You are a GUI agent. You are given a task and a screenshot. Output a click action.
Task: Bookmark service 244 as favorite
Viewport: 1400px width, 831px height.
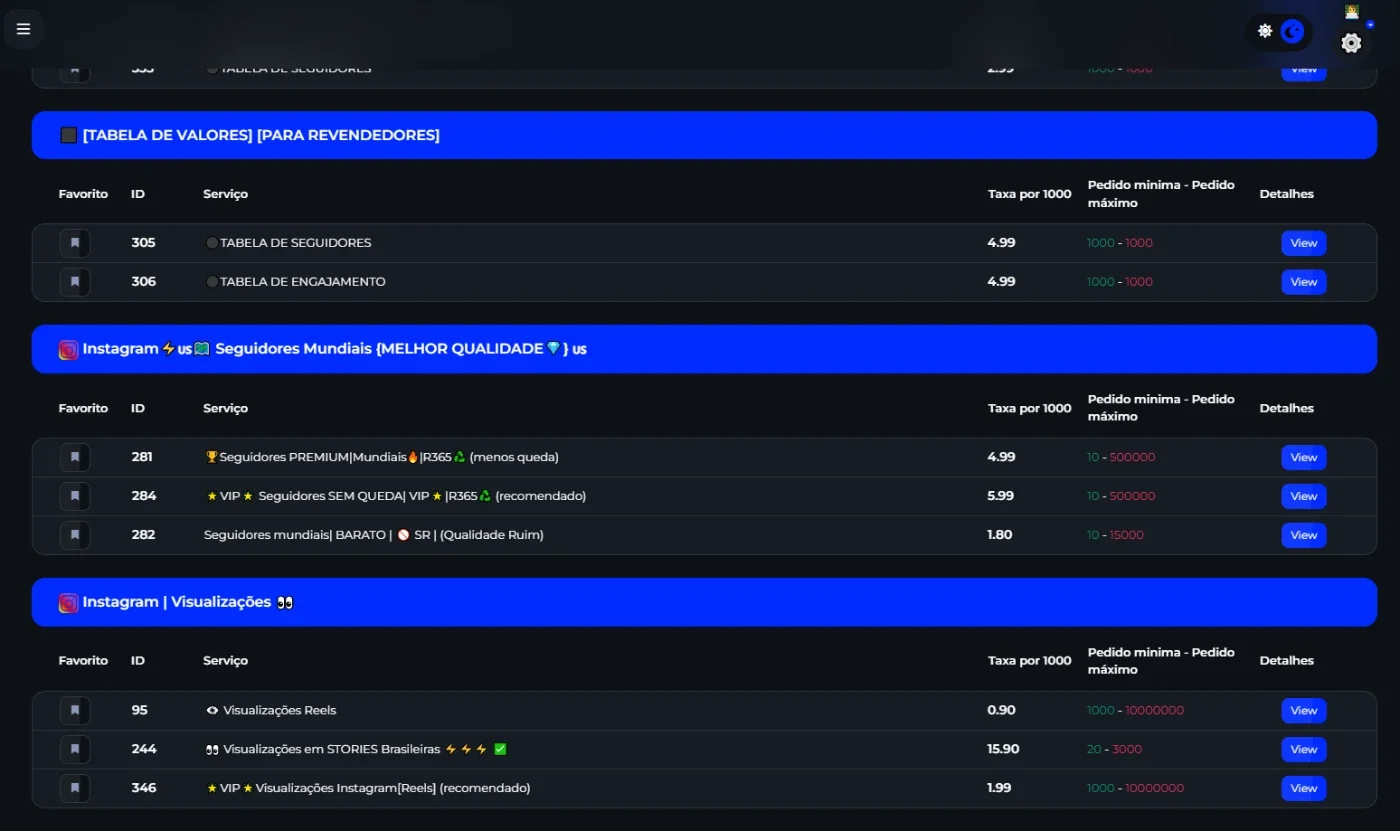pyautogui.click(x=75, y=749)
